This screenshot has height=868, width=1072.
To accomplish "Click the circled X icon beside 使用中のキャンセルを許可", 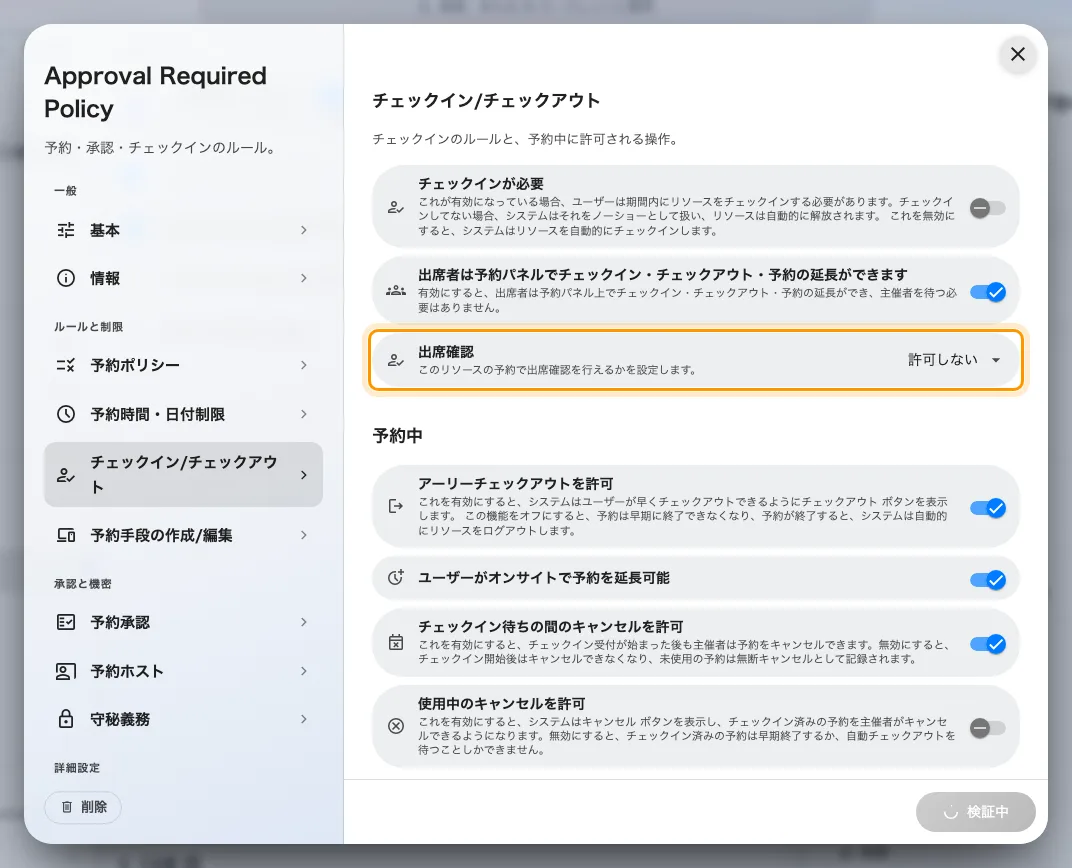I will [396, 726].
